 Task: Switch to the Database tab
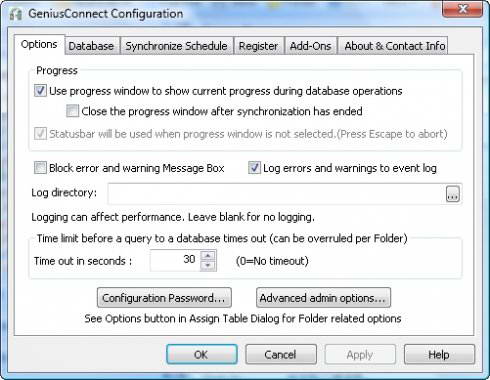click(91, 46)
